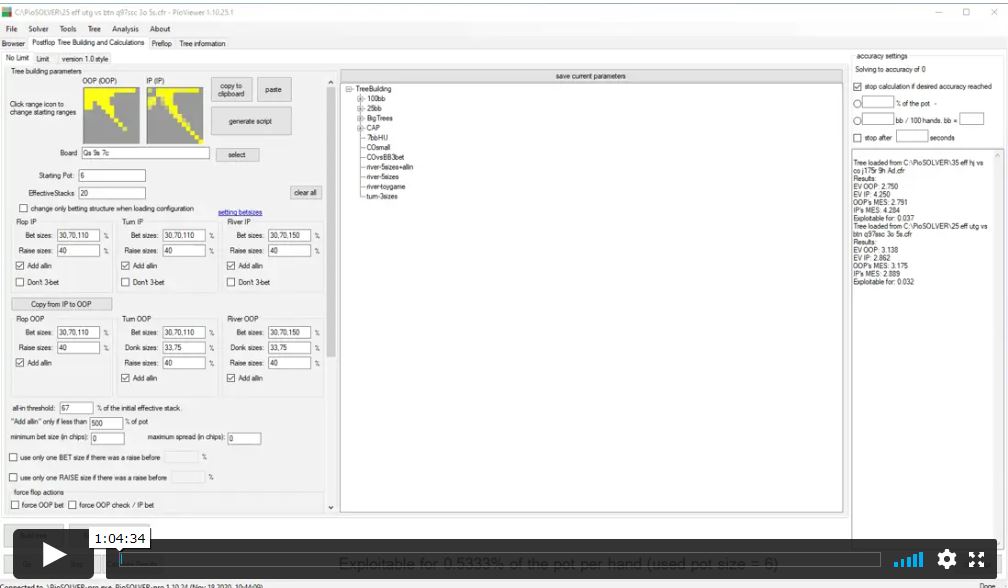Open the Analysis menu
Image resolution: width=1008 pixels, height=588 pixels.
tap(125, 29)
